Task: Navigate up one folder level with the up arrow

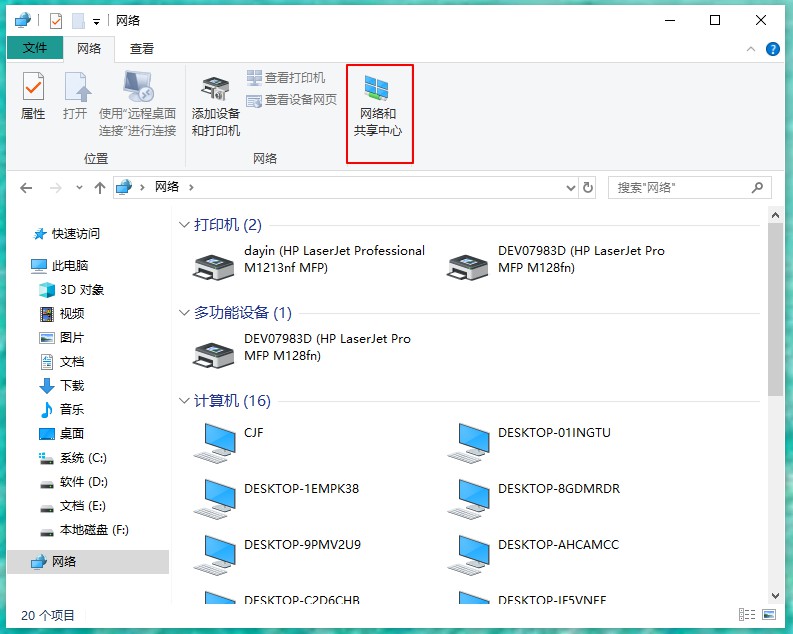Action: (100, 187)
